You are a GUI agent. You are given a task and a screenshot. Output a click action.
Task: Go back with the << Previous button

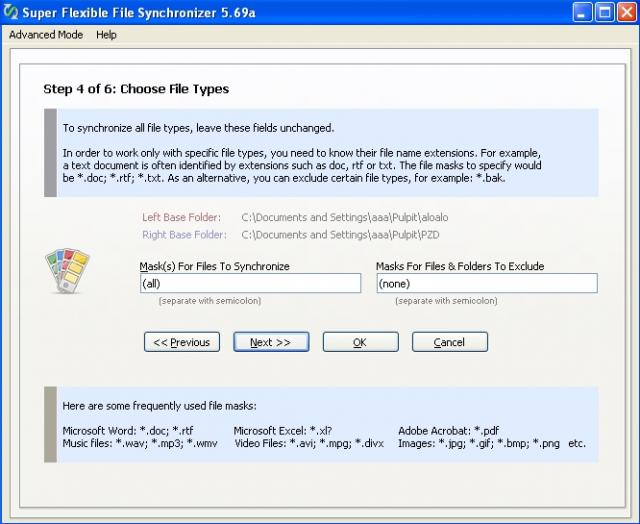point(183,342)
